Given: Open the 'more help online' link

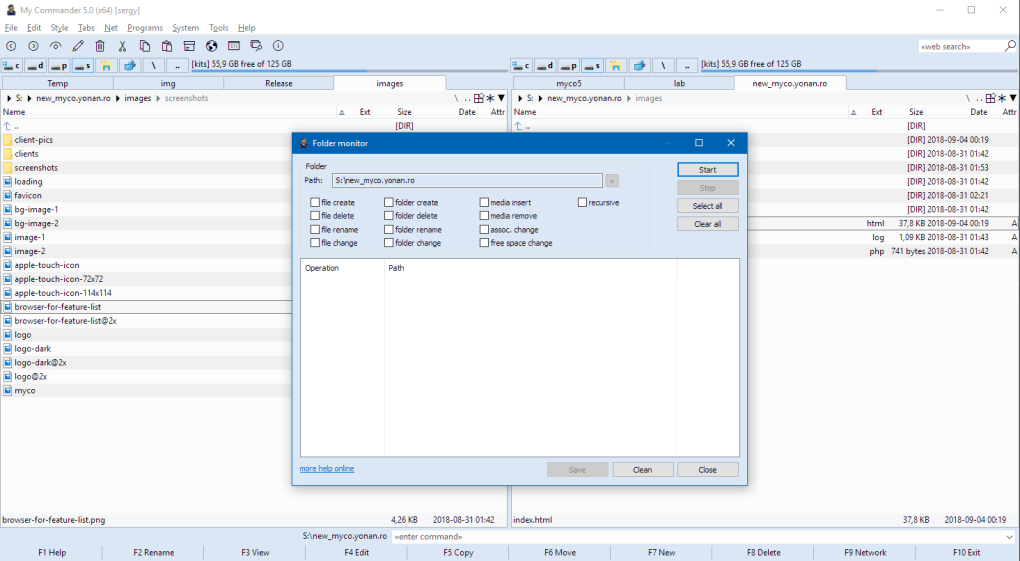Looking at the screenshot, I should 327,469.
